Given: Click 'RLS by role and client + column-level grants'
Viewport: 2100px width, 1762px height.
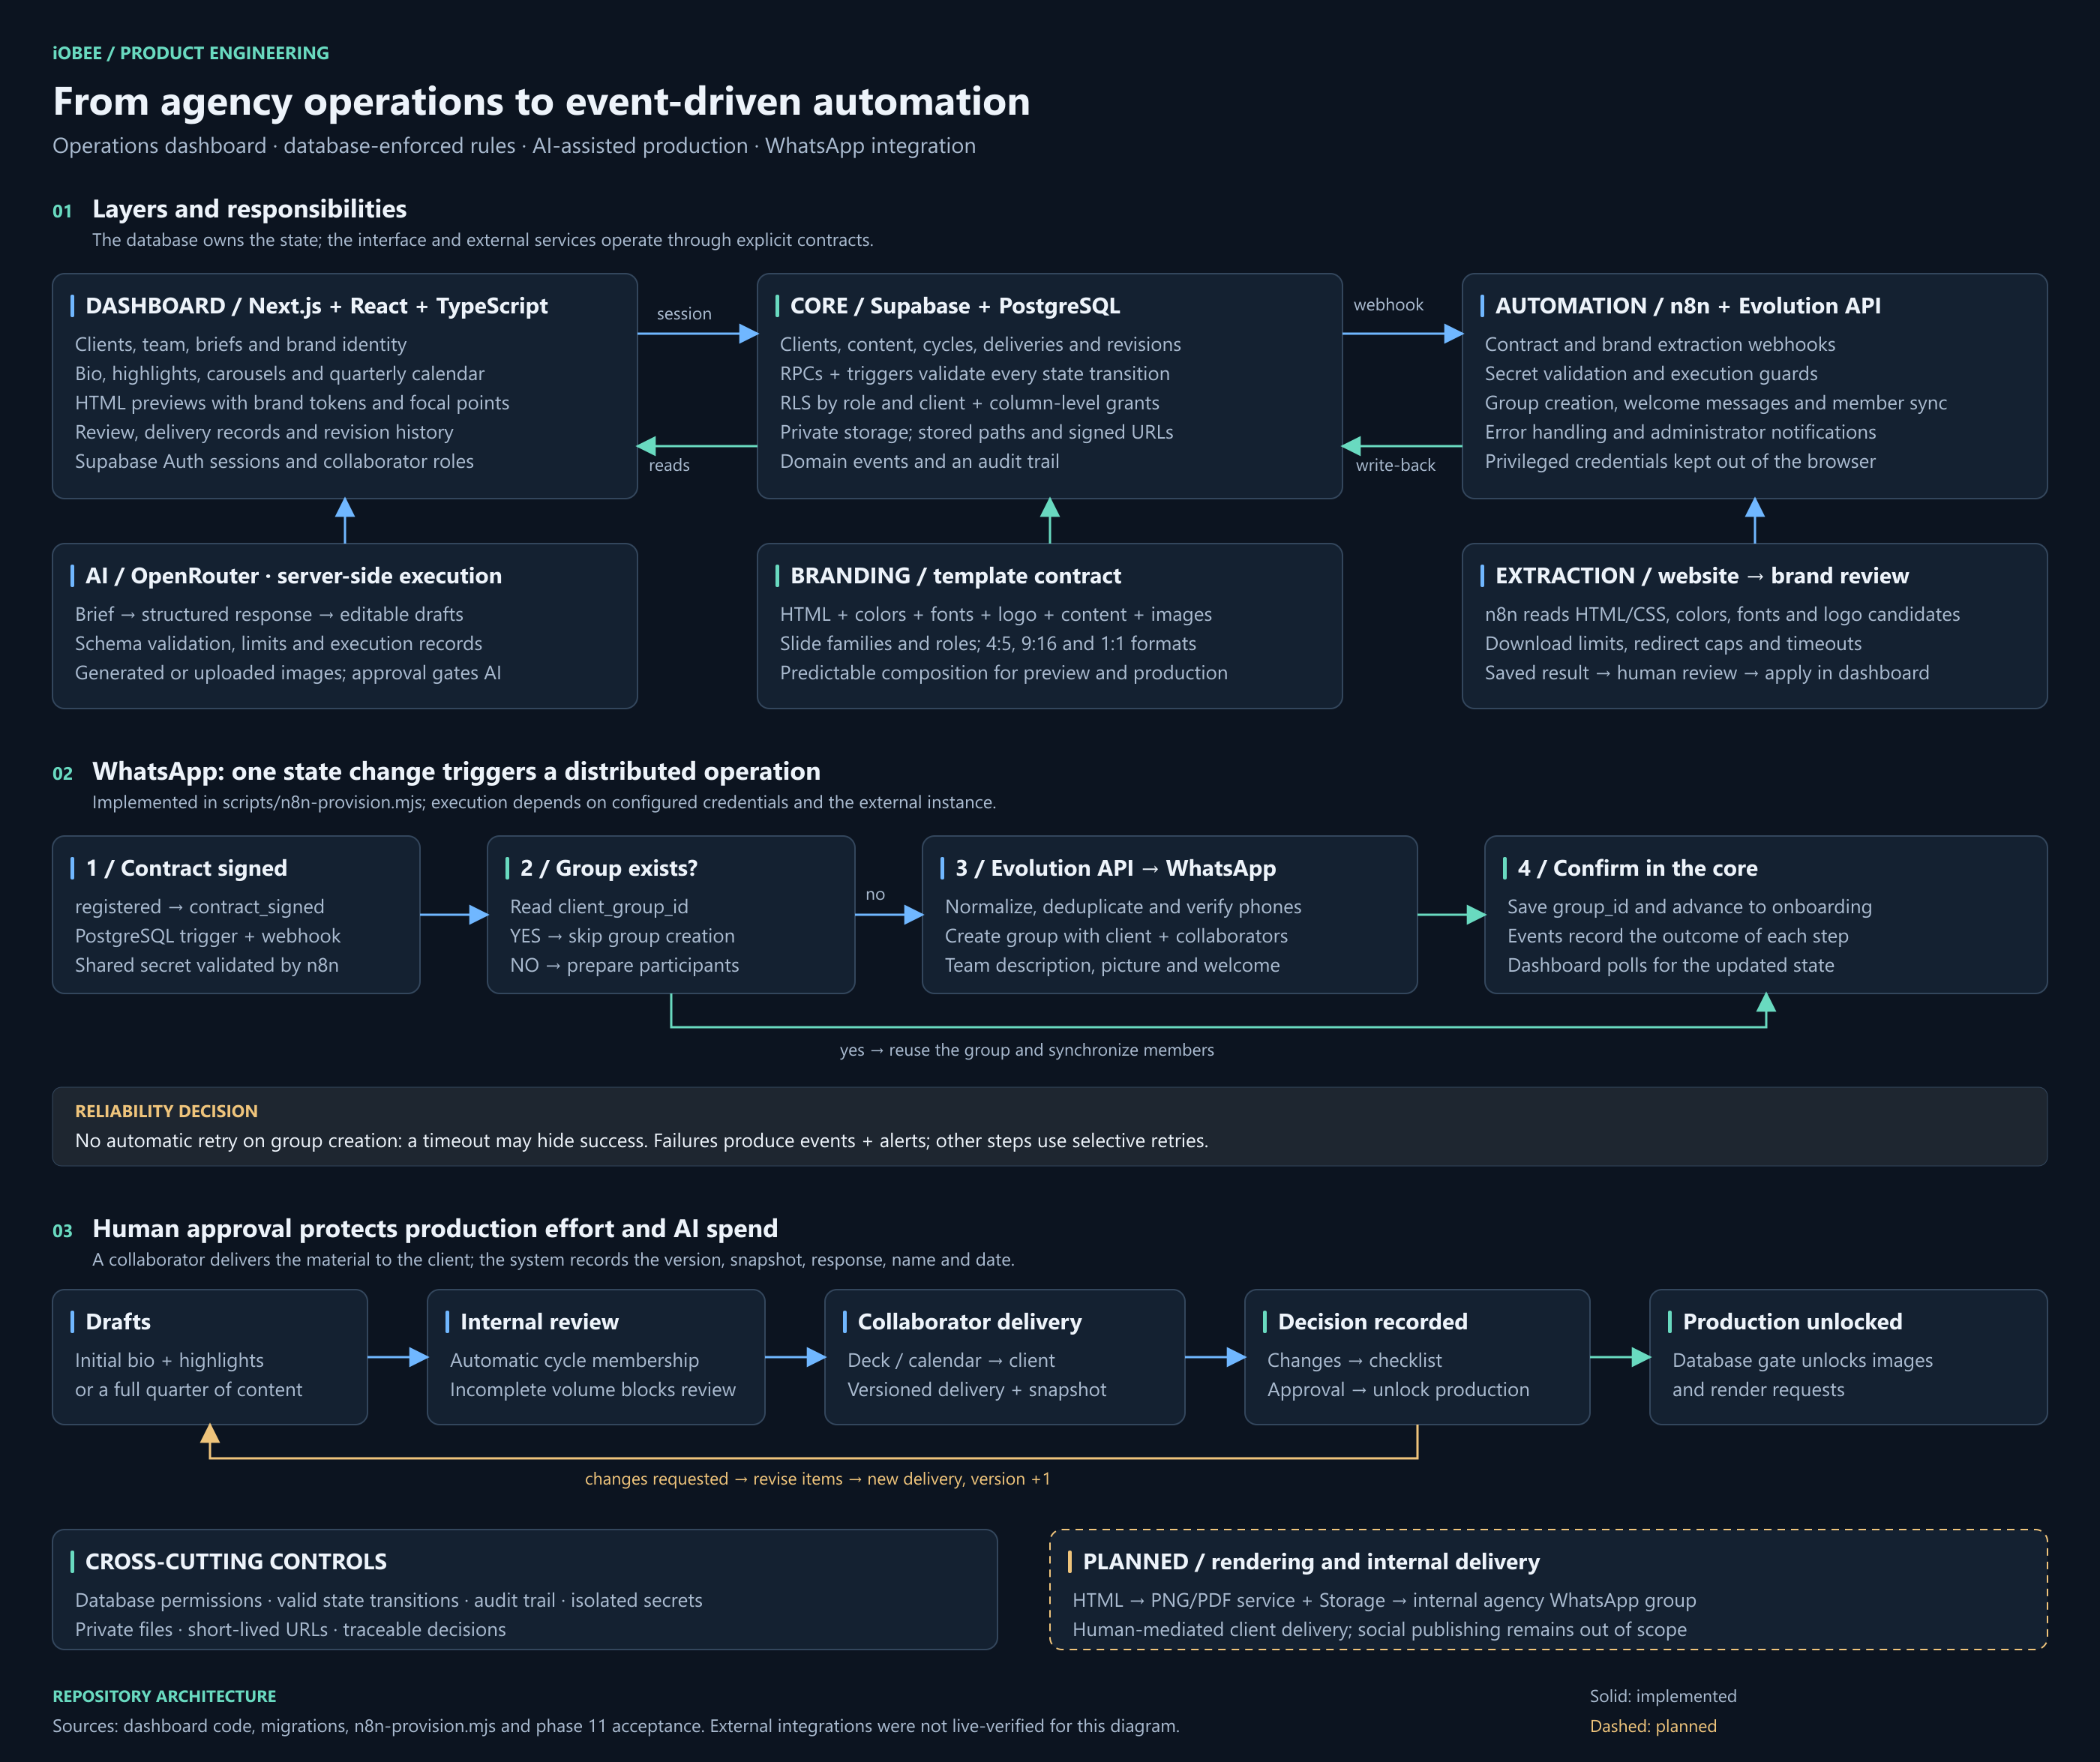Looking at the screenshot, I should click(x=969, y=402).
